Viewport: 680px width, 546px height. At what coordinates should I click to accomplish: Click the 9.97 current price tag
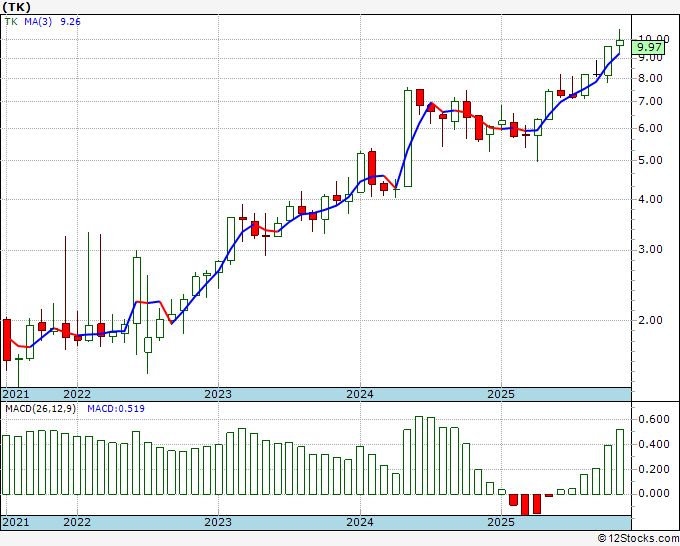(648, 47)
